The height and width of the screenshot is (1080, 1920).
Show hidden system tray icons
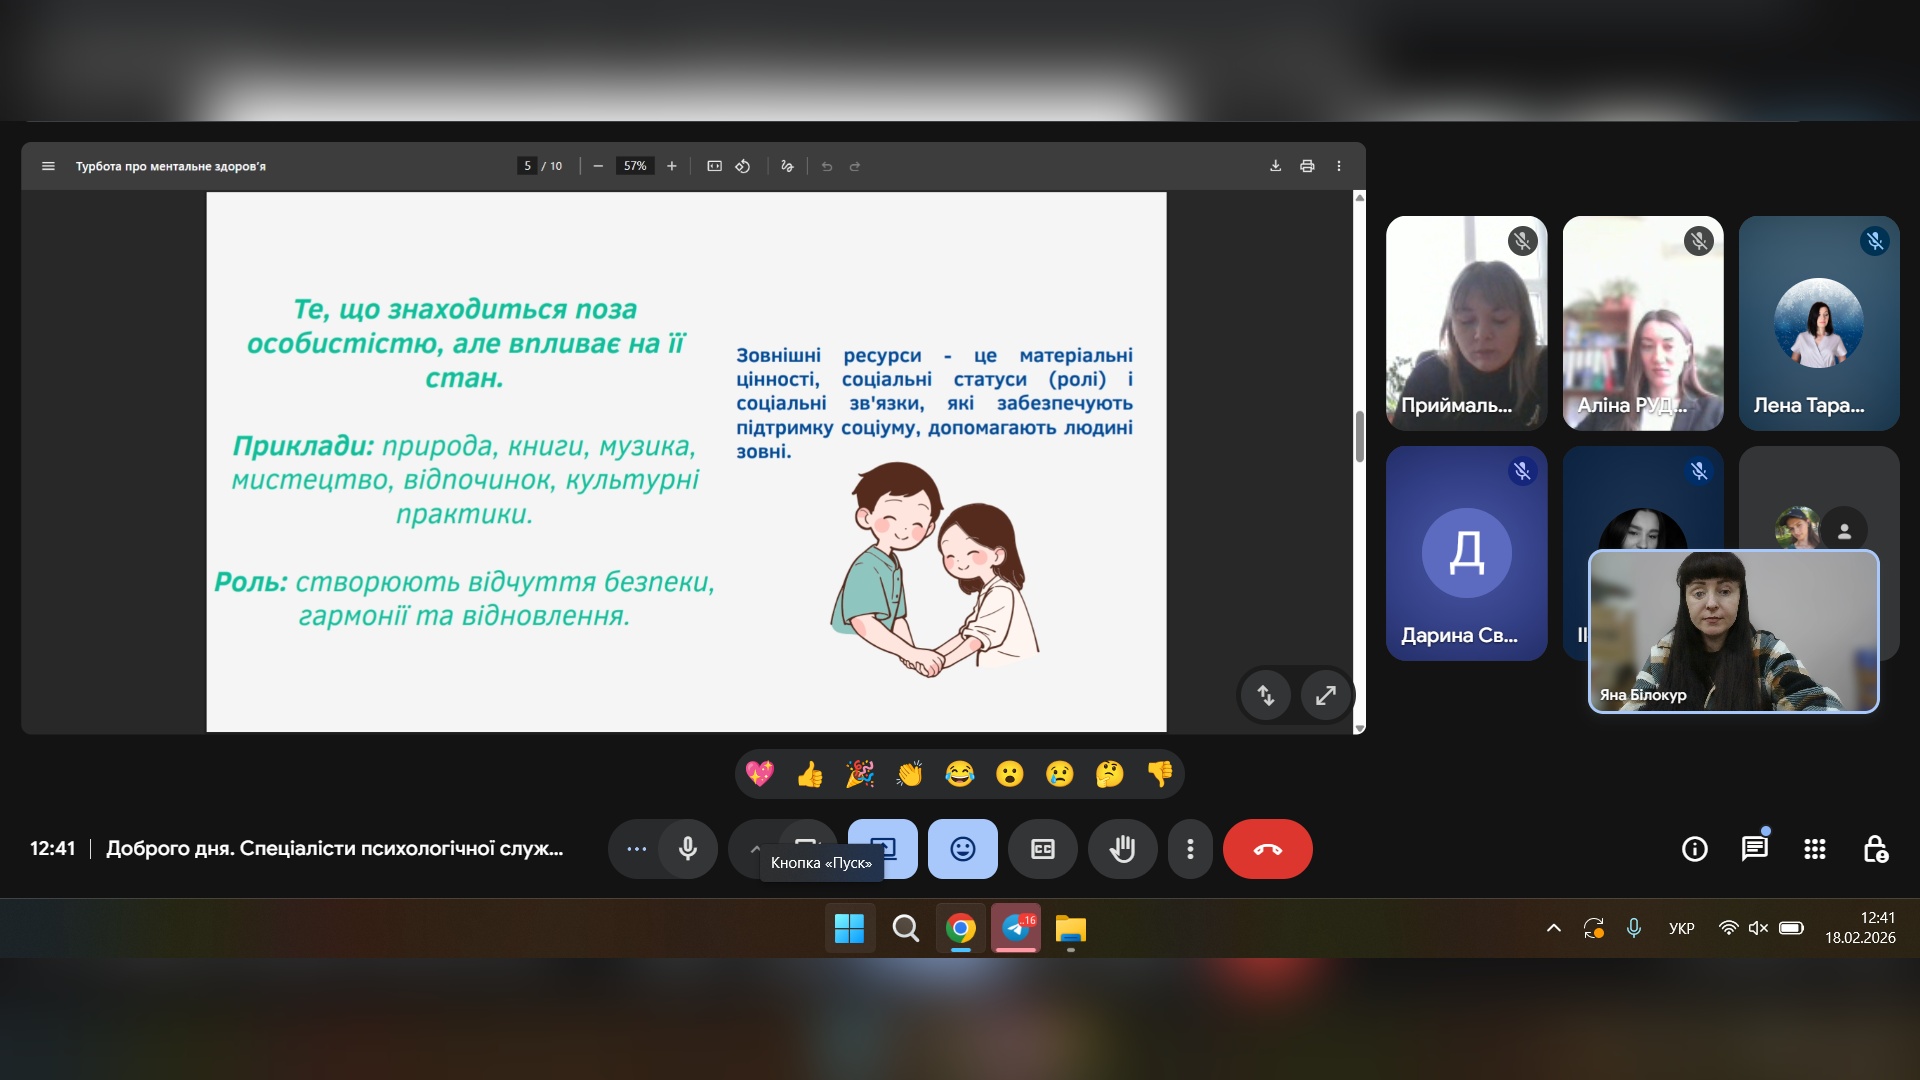pos(1553,928)
